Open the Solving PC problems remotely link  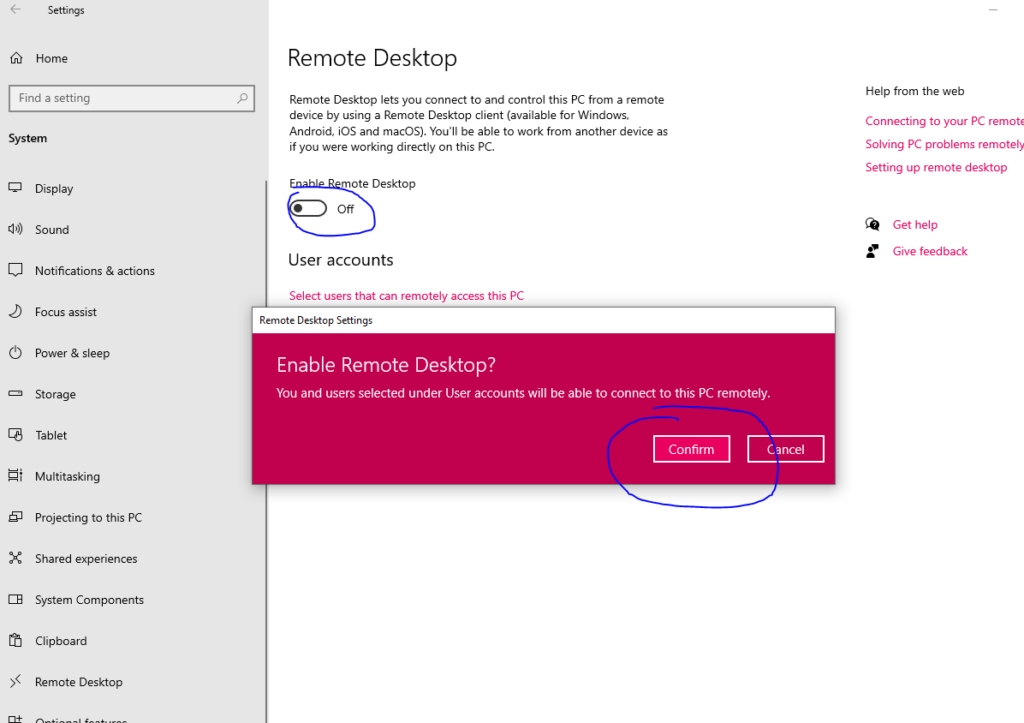coord(943,143)
